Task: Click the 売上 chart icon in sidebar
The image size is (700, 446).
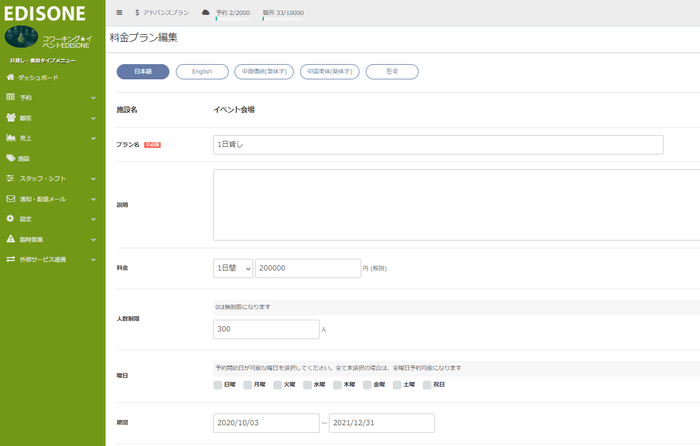Action: [10, 138]
